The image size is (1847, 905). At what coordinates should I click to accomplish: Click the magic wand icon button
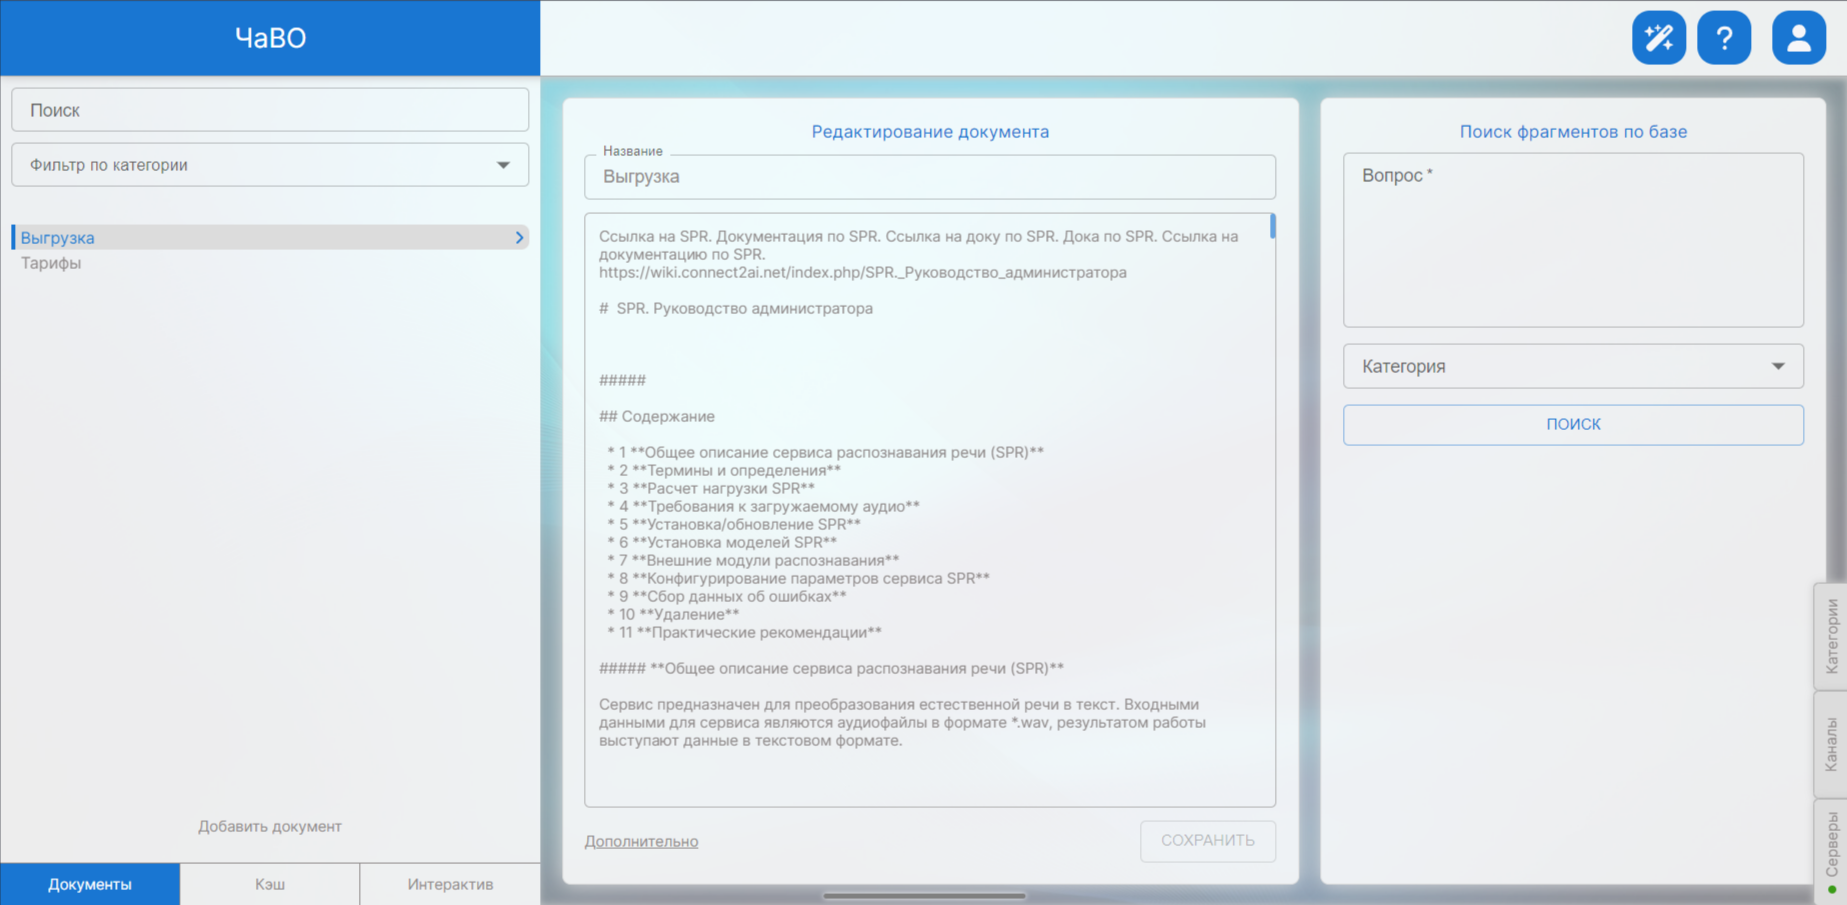[x=1658, y=38]
